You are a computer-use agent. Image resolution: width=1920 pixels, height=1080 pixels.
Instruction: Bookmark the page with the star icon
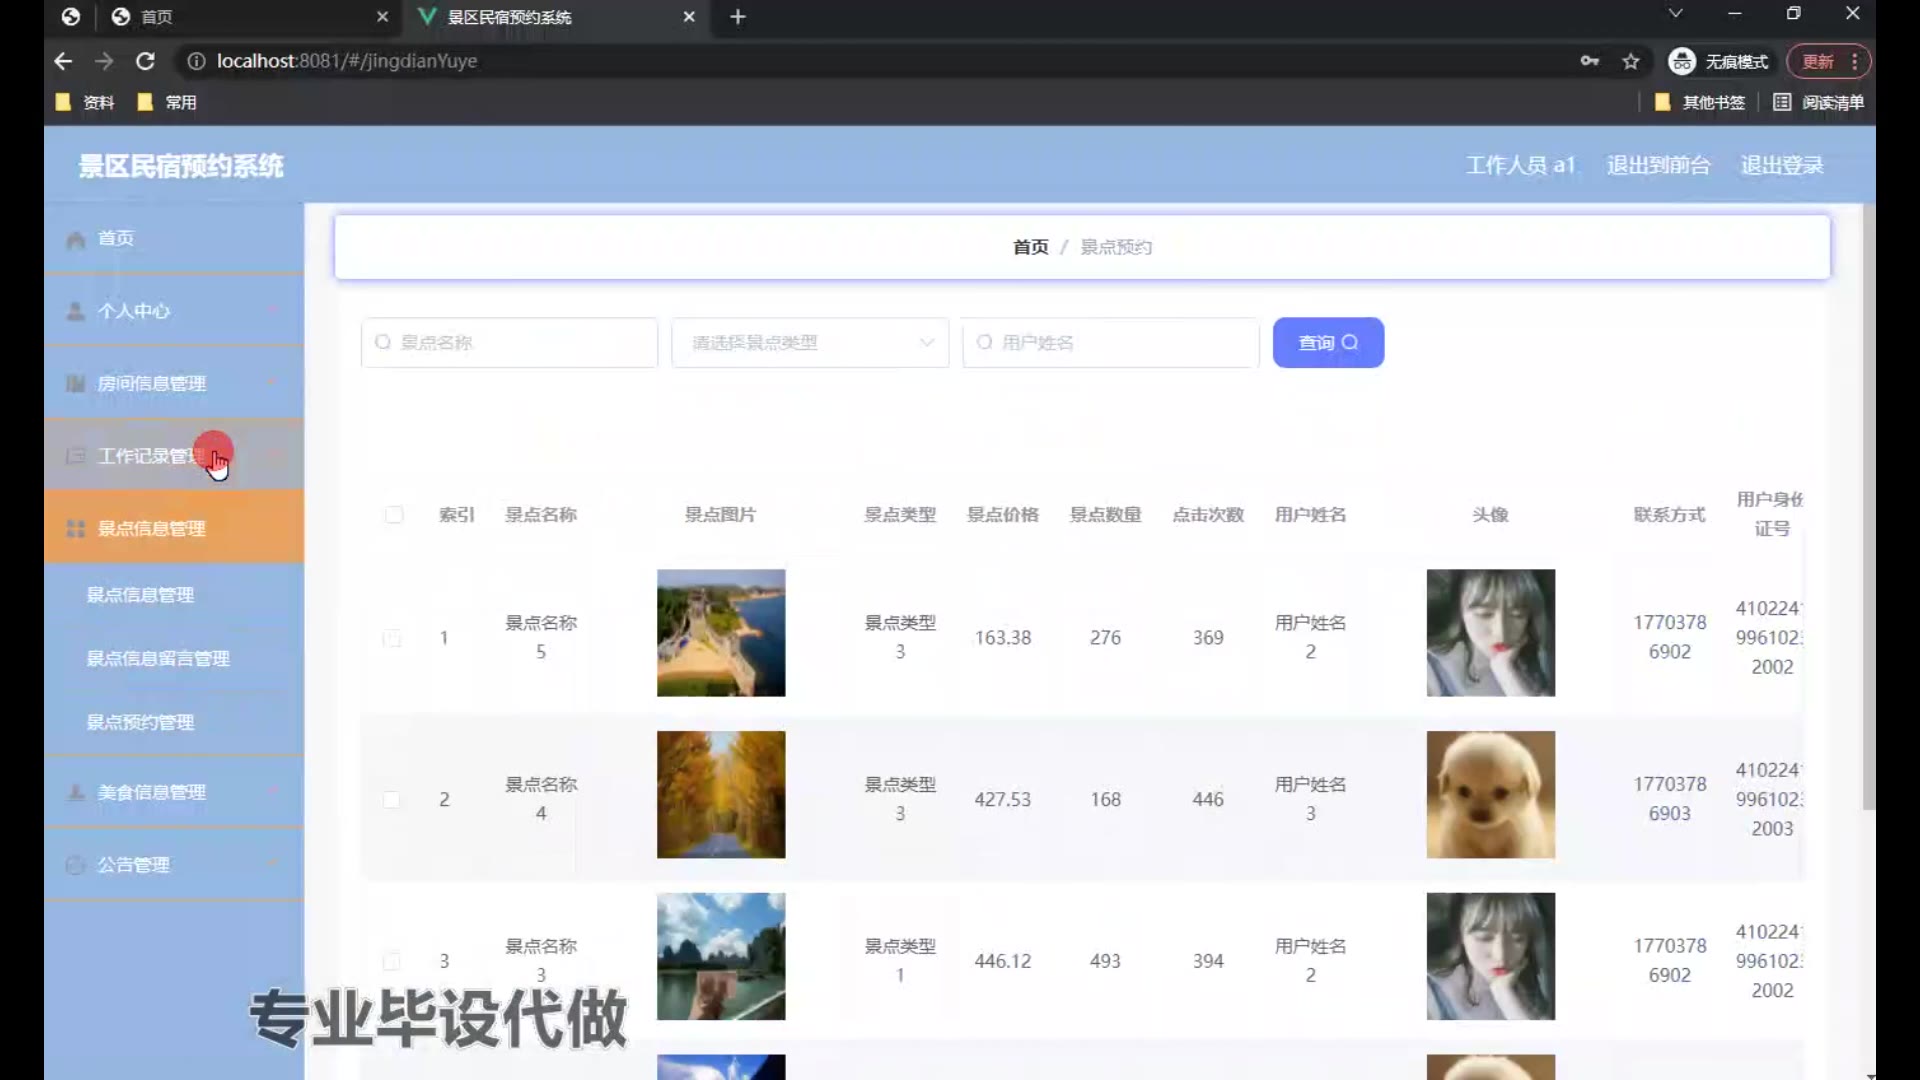coord(1631,61)
